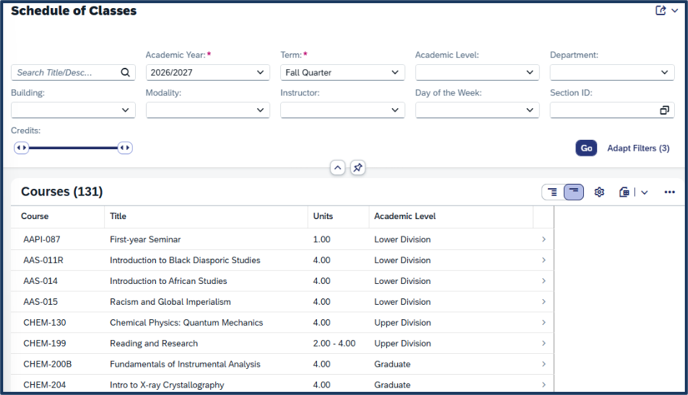This screenshot has width=688, height=395.
Task: Click the Academic Level column header
Action: click(405, 216)
